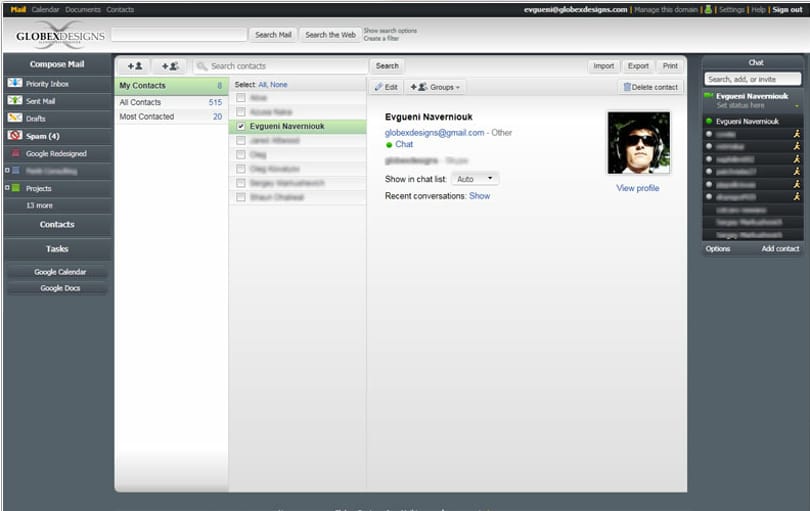810x511 pixels.
Task: Click the green video camera status icon in Chat
Action: pyautogui.click(x=708, y=96)
